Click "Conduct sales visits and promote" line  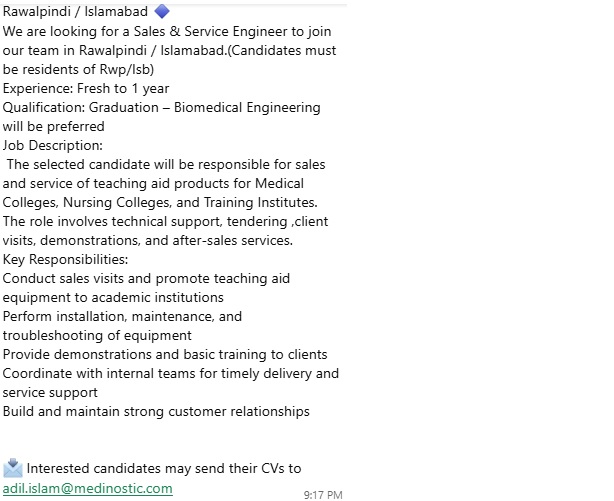(x=146, y=278)
